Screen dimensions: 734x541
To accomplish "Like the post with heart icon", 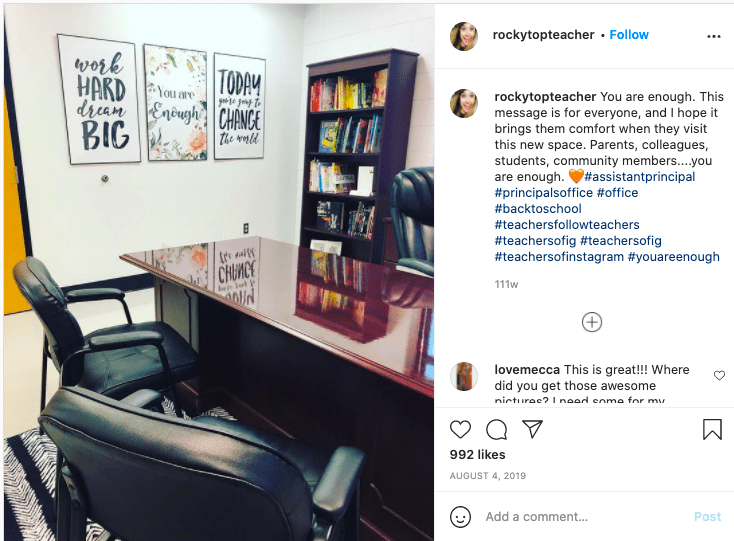I will coord(460,429).
